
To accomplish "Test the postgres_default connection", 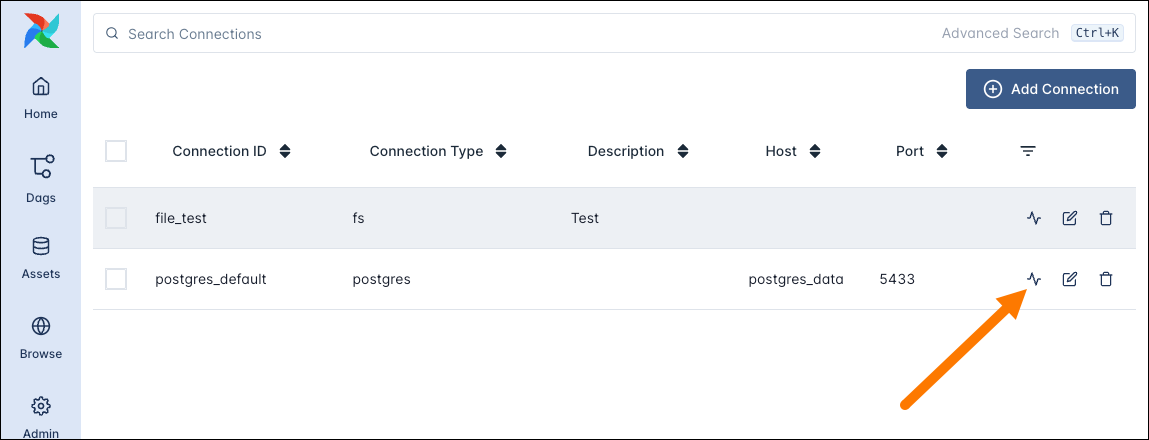I will click(1034, 279).
